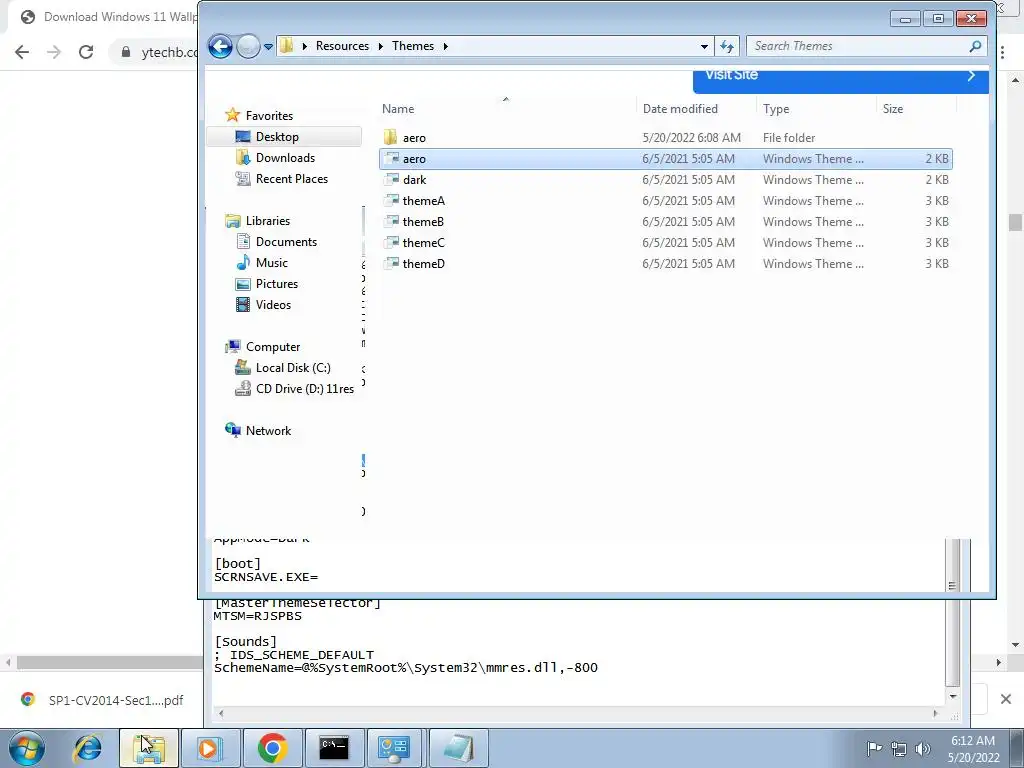Click the taskbar clock showing 6:12 AM
1024x768 pixels.
point(974,749)
